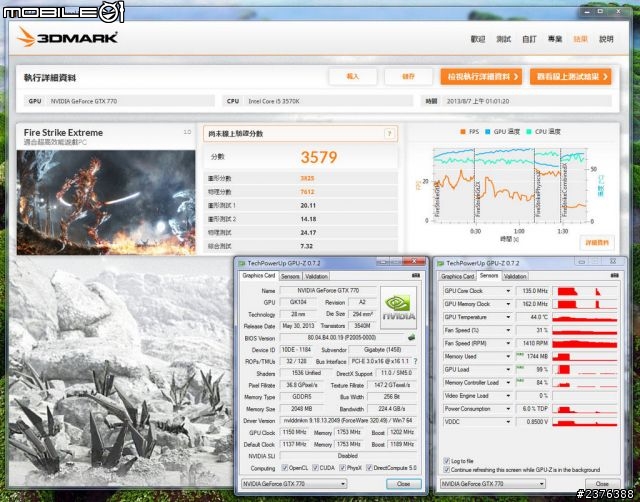Switch to the 自訂 tab in 3DMark
640x502 pixels.
coord(529,39)
